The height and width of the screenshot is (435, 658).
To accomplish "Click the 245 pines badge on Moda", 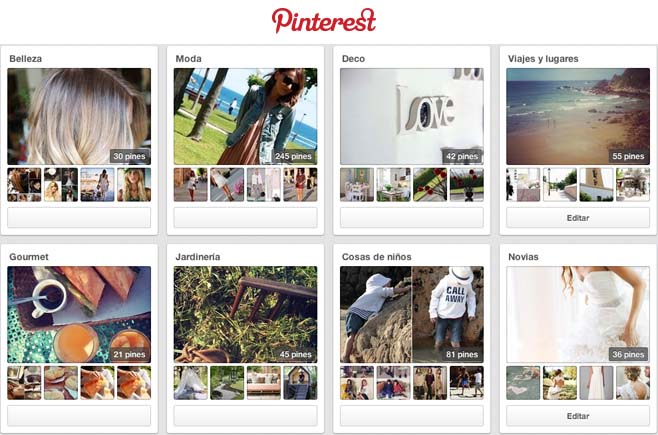I will [293, 156].
